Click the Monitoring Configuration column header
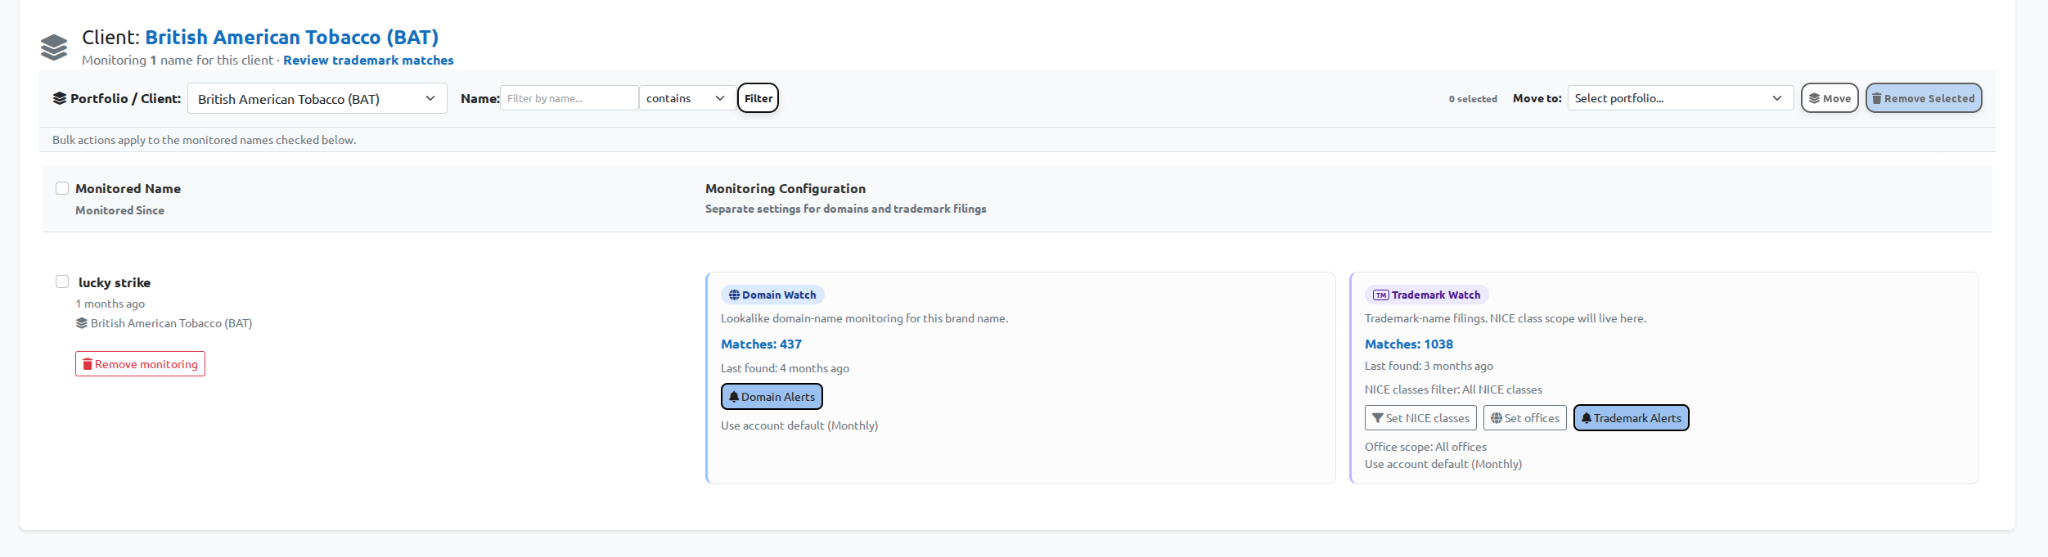The height and width of the screenshot is (557, 2048). [785, 188]
